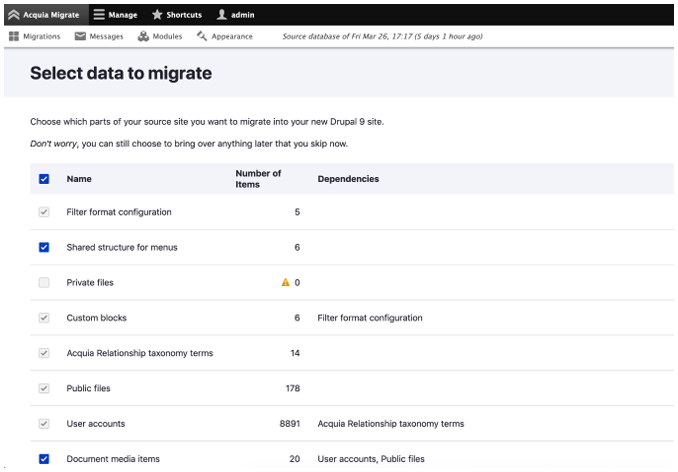The image size is (678, 472).
Task: Toggle the select-all checkbox in table header
Action: point(43,179)
